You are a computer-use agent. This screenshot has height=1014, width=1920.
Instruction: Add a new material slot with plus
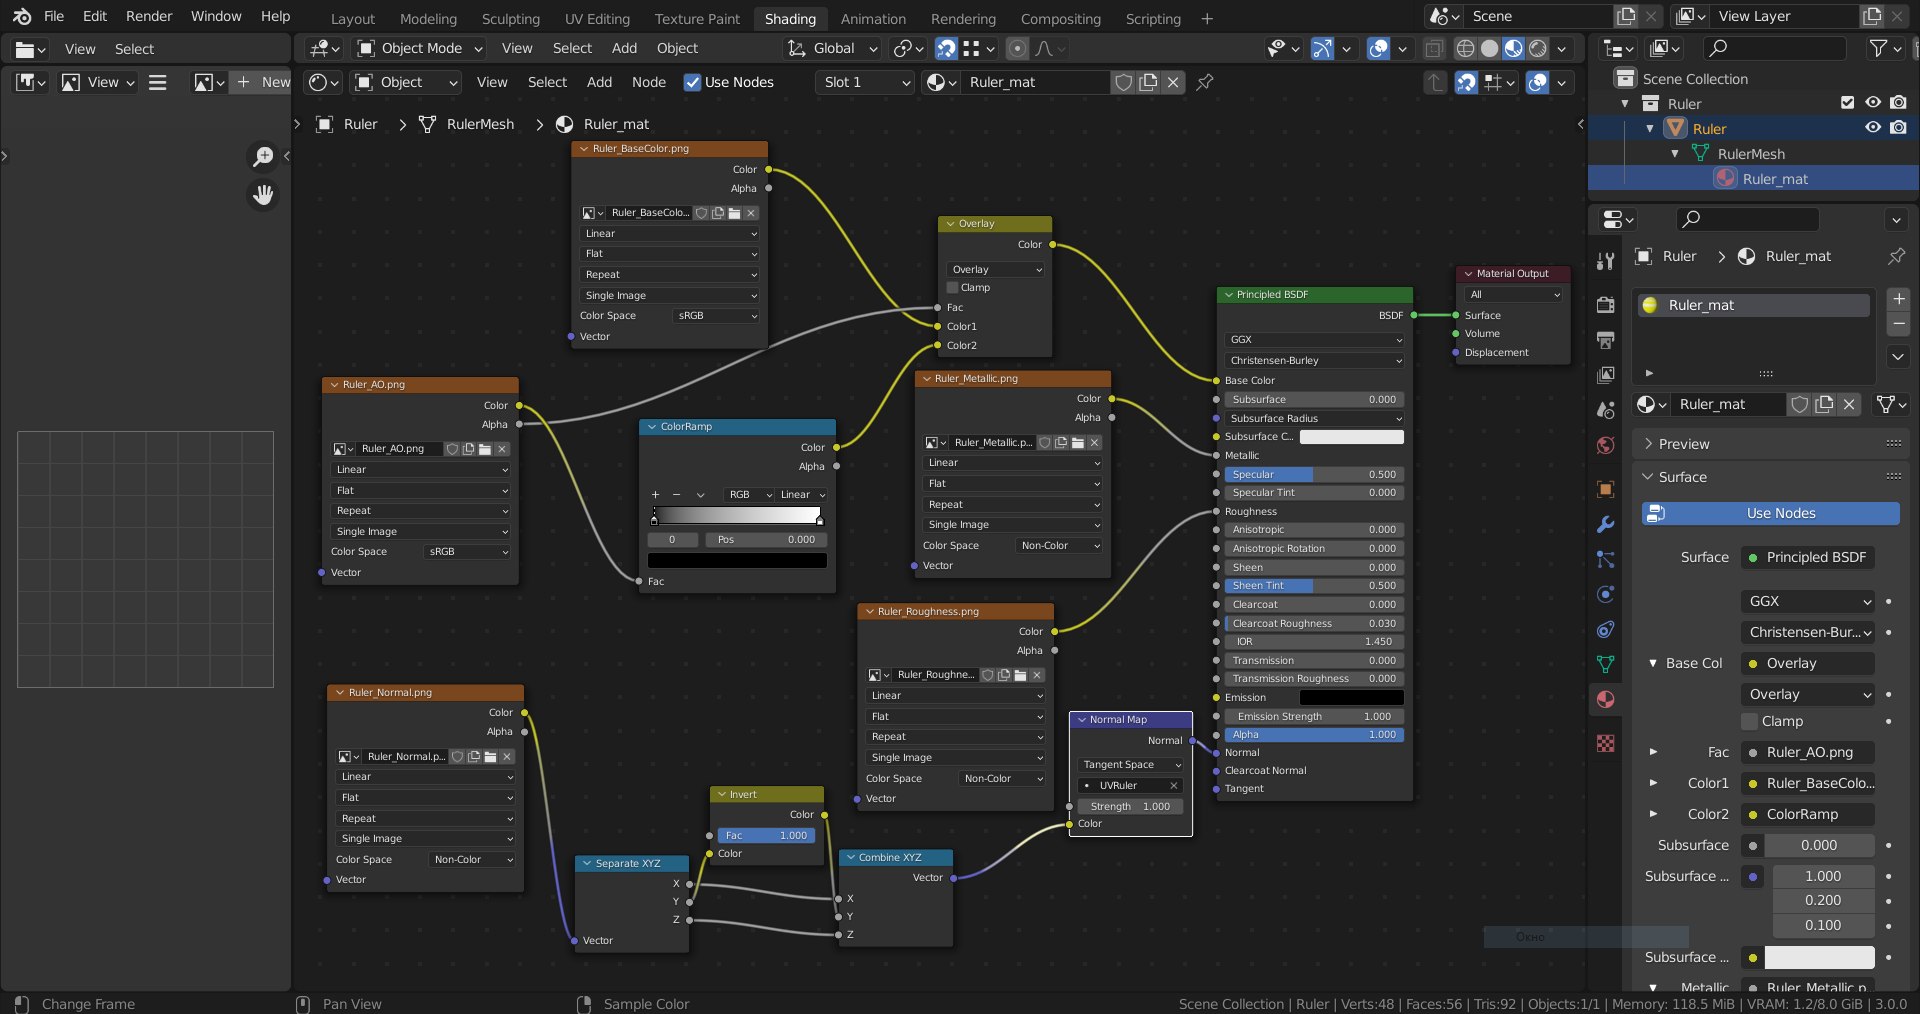1898,299
